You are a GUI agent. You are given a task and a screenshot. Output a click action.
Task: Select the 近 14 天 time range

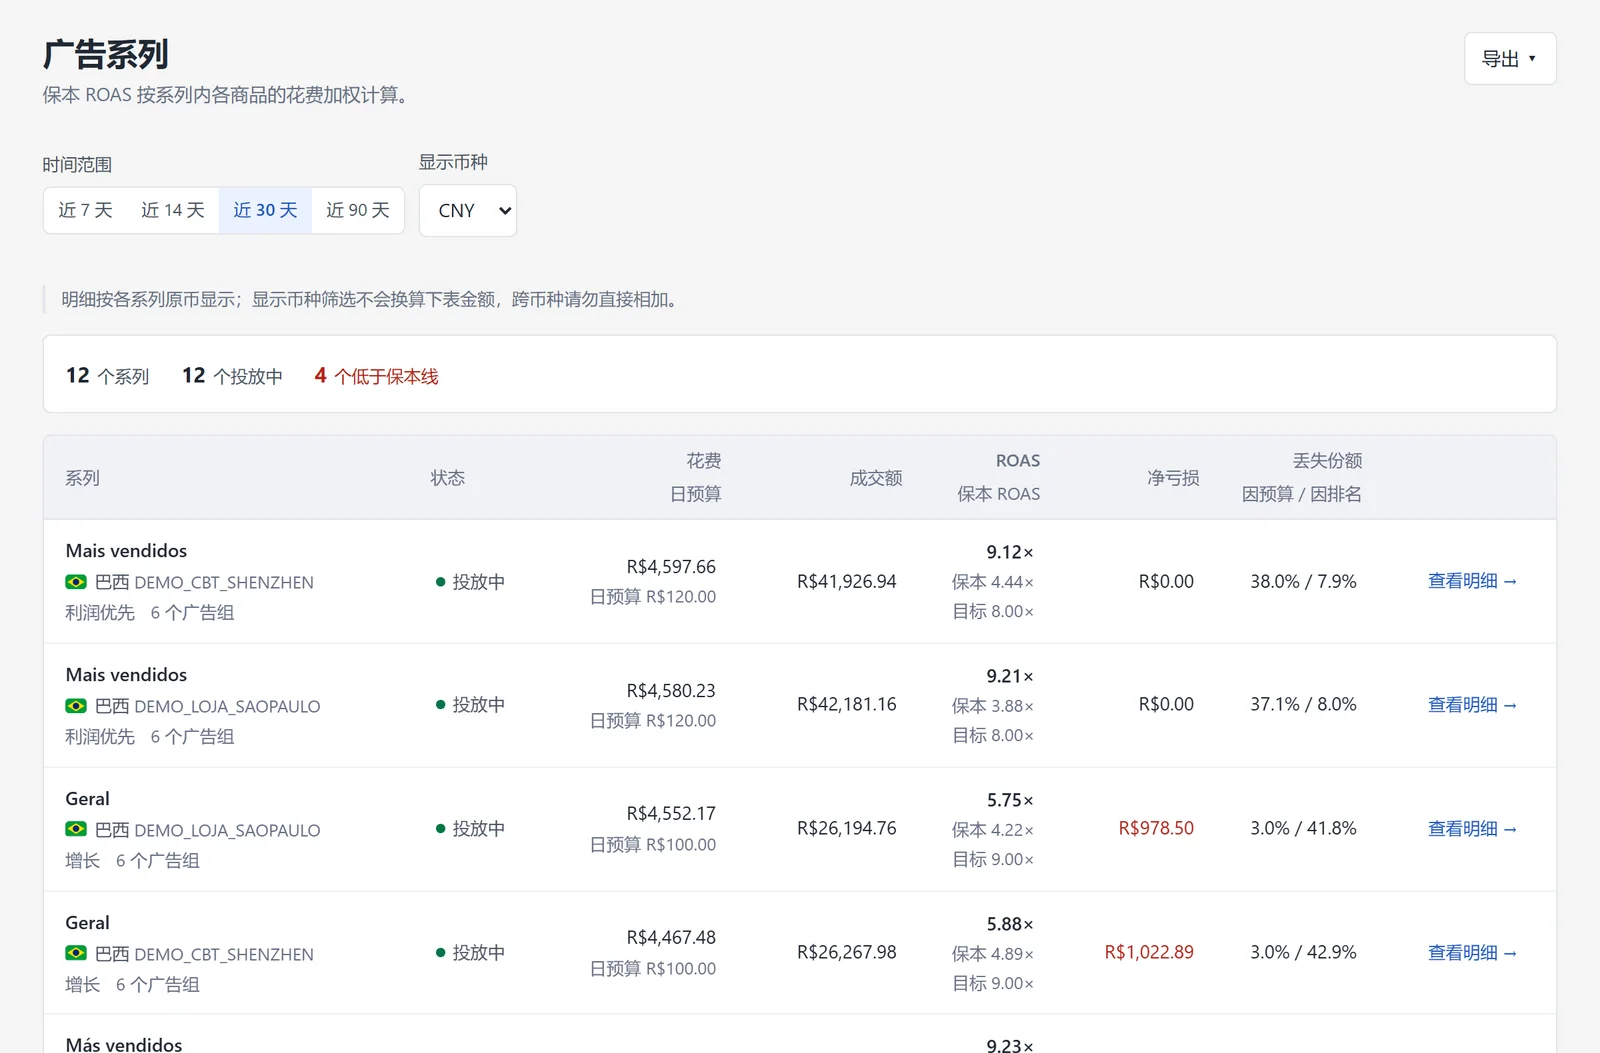coord(173,210)
